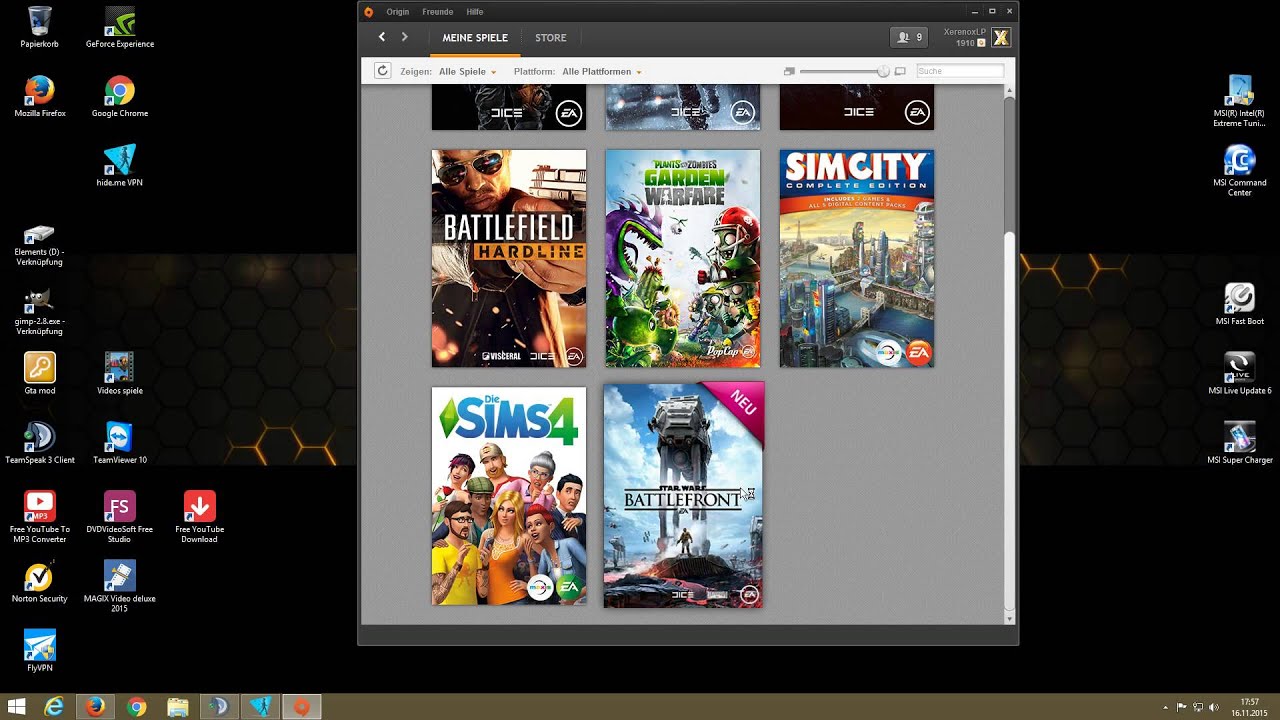Click into the Suche search field
The width and height of the screenshot is (1280, 720).
click(x=959, y=71)
